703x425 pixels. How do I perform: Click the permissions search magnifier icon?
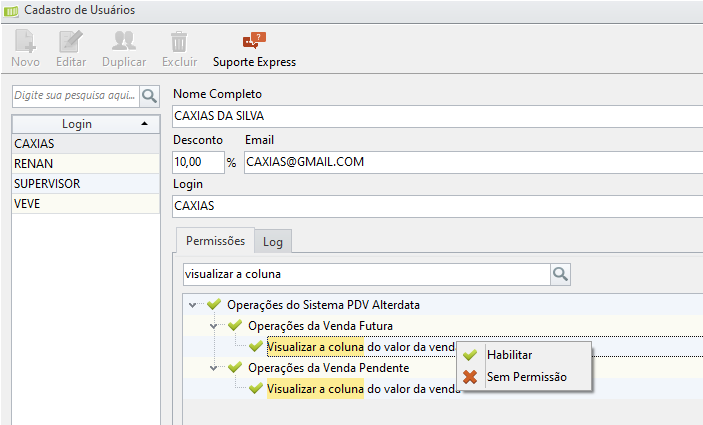tap(560, 273)
